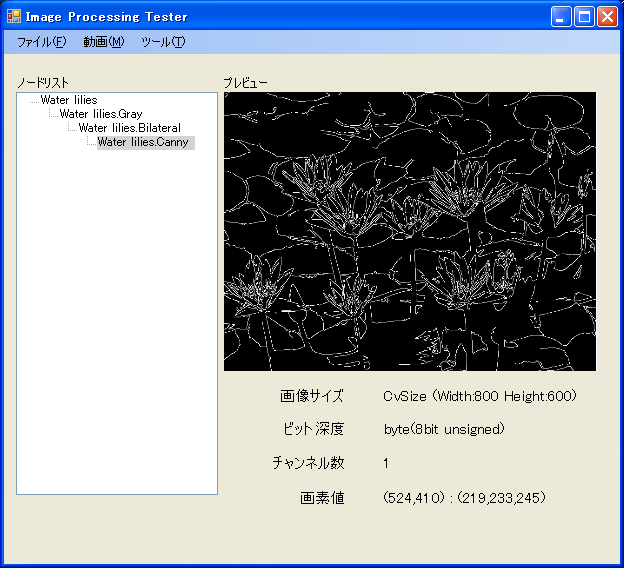Image resolution: width=624 pixels, height=568 pixels.
Task: Select the Water lilies root node
Action: click(x=69, y=100)
